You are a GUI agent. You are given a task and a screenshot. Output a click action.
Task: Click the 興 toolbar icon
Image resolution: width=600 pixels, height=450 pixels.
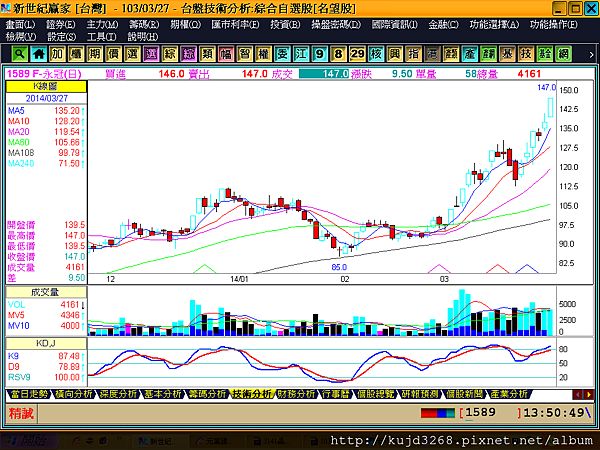[395, 54]
